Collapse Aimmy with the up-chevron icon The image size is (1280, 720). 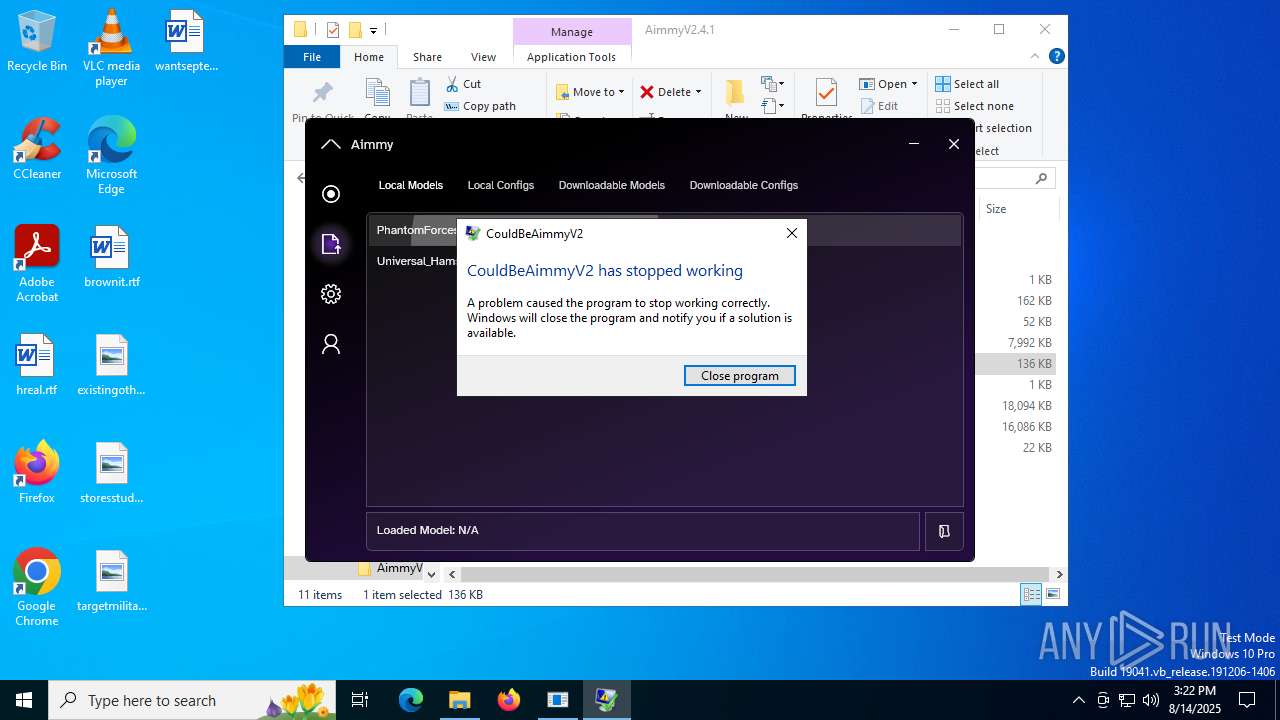point(331,145)
